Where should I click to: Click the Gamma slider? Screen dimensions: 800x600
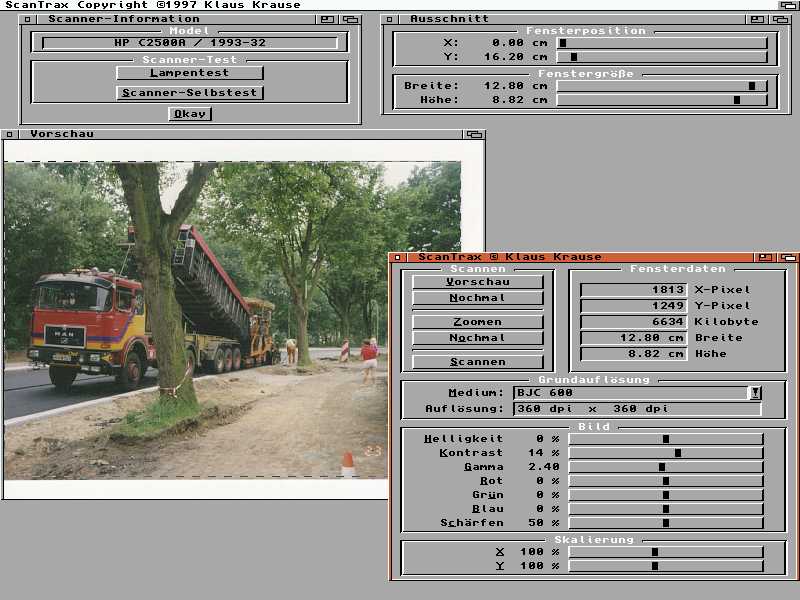pyautogui.click(x=666, y=467)
